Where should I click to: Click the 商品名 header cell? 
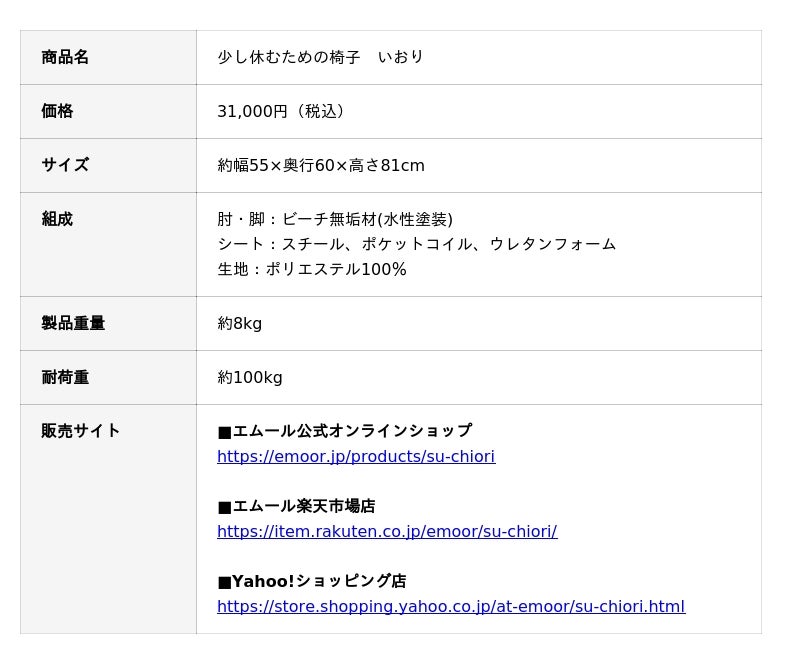[x=65, y=57]
